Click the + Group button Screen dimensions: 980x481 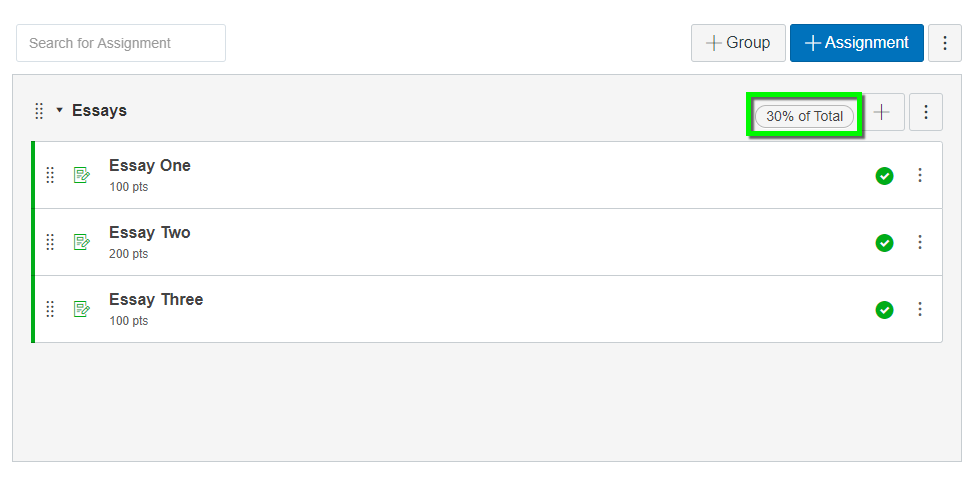[x=738, y=43]
